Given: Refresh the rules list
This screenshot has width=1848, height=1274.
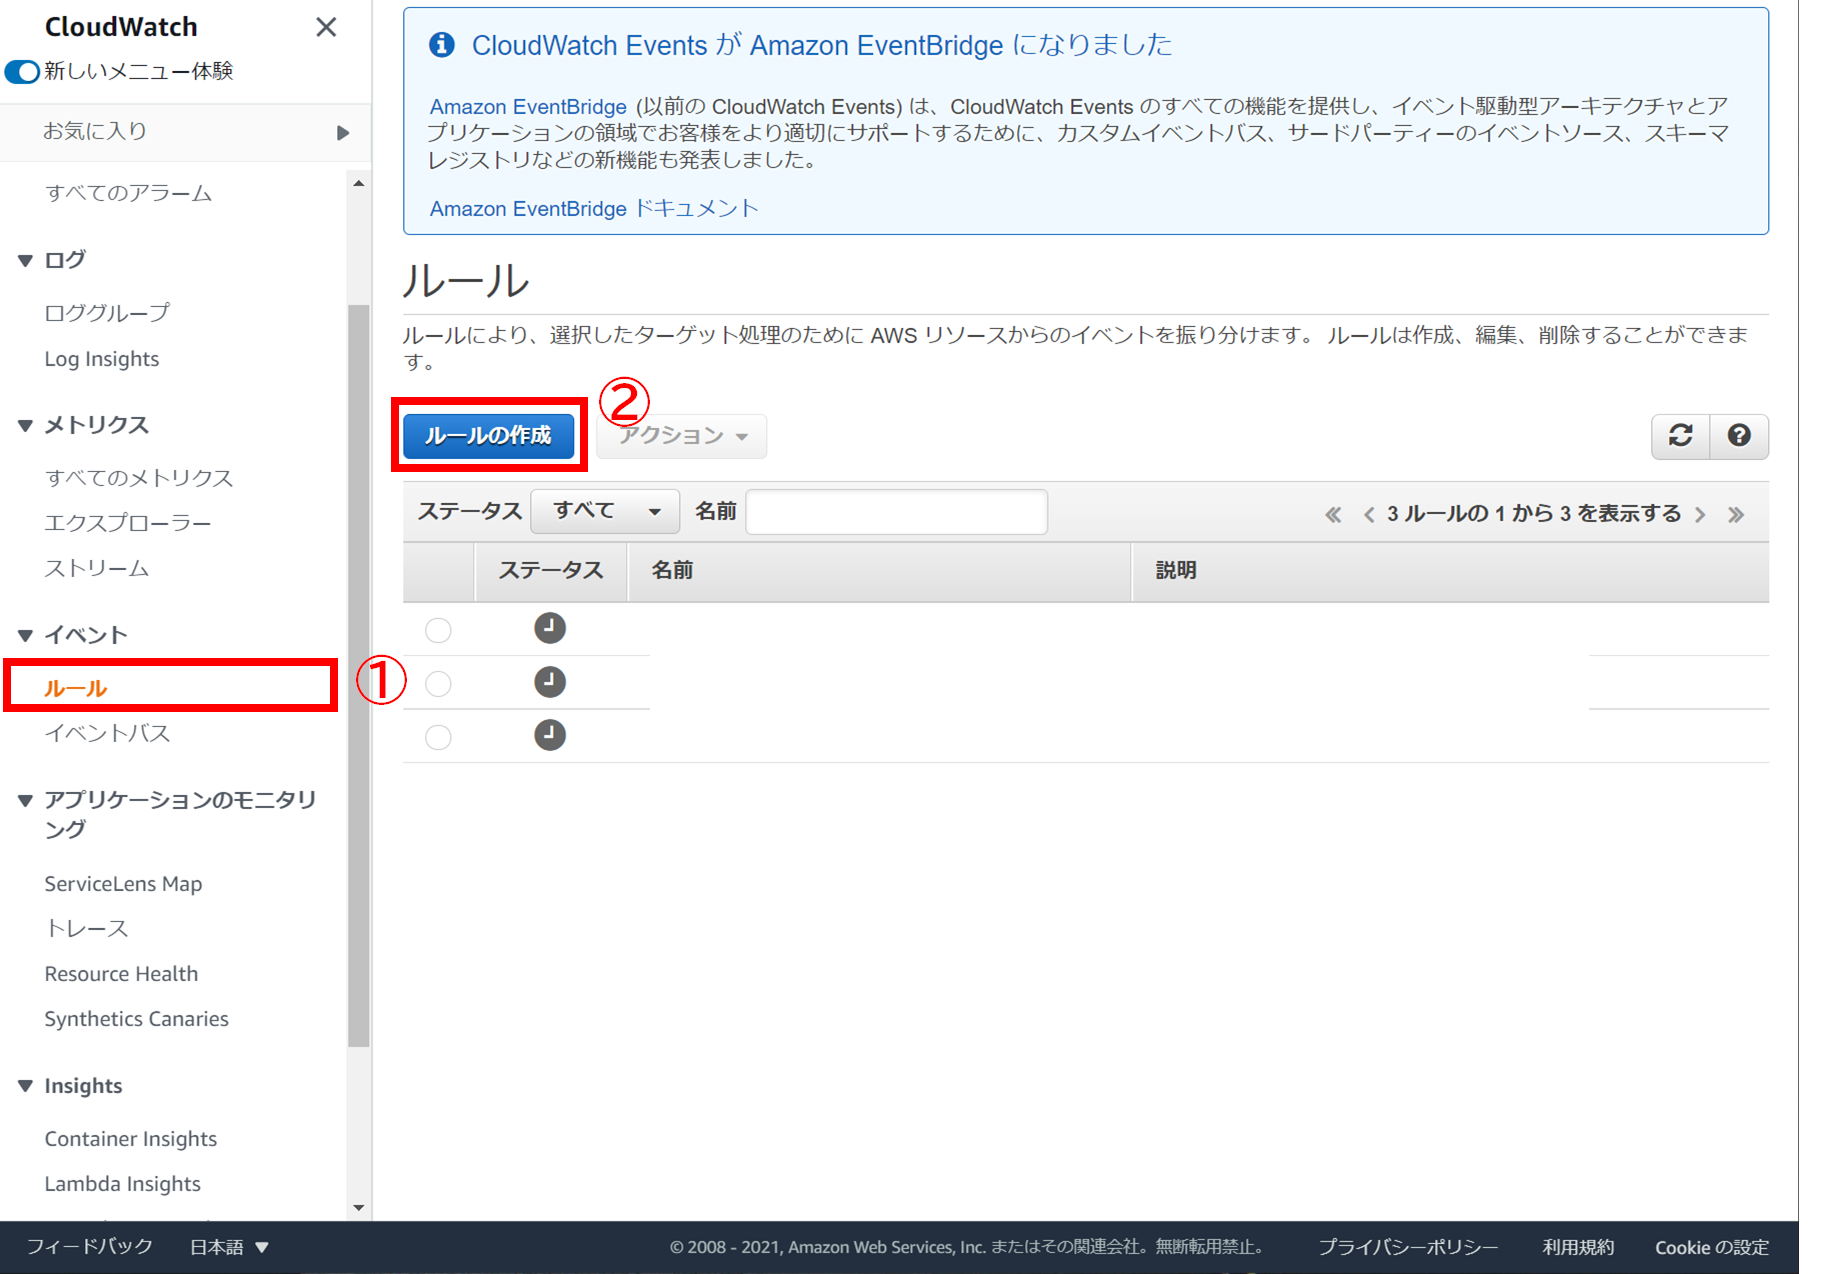Looking at the screenshot, I should pyautogui.click(x=1680, y=436).
